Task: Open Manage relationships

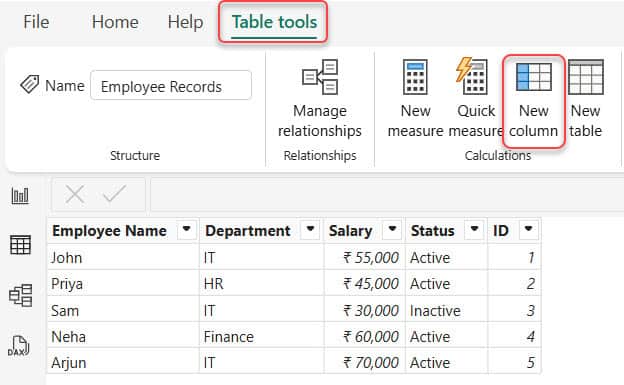Action: point(320,99)
